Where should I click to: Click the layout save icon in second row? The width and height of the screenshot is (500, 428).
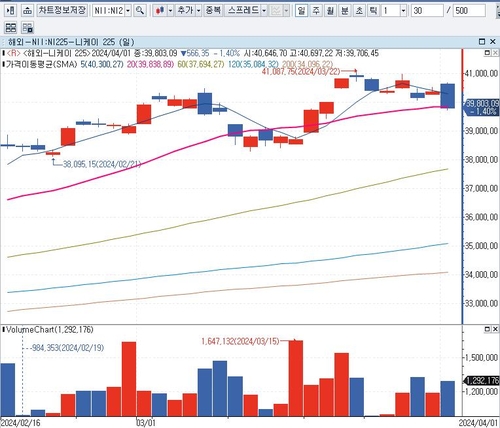pyautogui.click(x=27, y=27)
